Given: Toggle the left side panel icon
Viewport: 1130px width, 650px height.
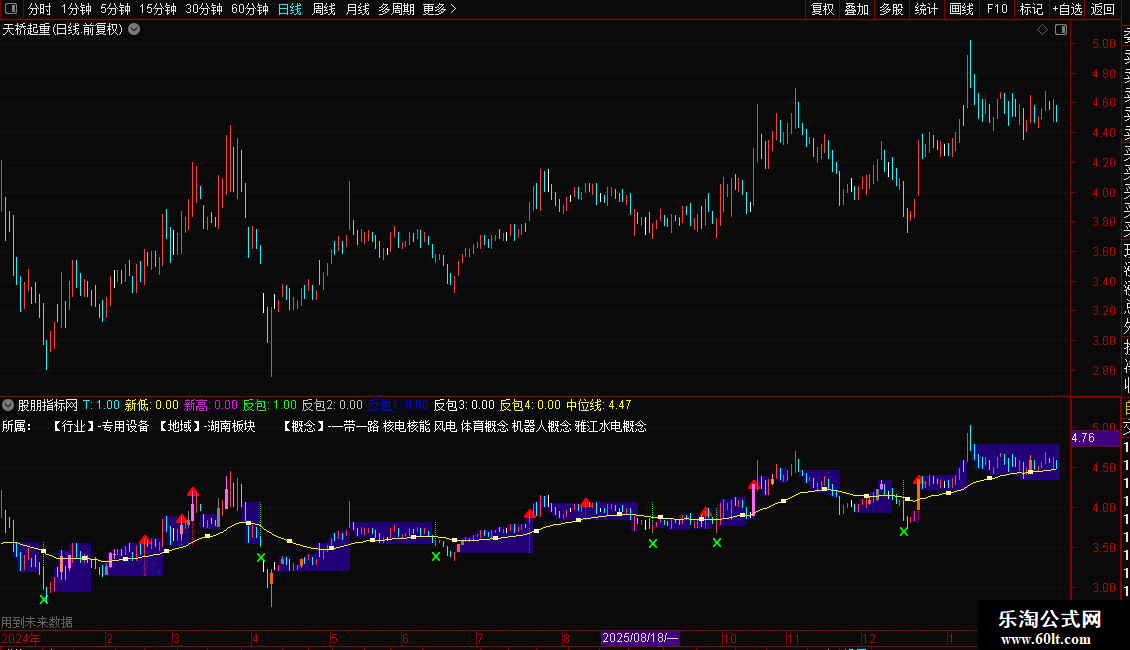Looking at the screenshot, I should tap(11, 9).
